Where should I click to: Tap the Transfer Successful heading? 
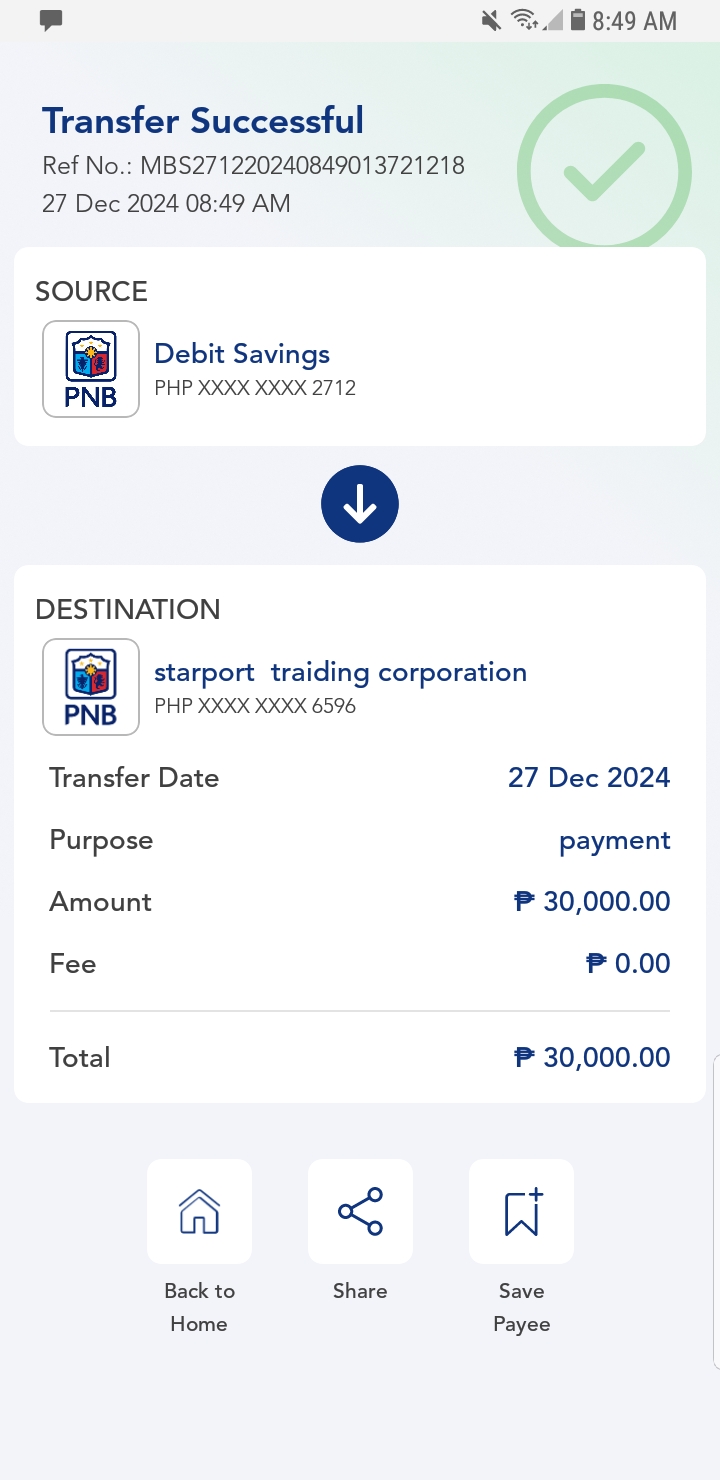tap(203, 121)
